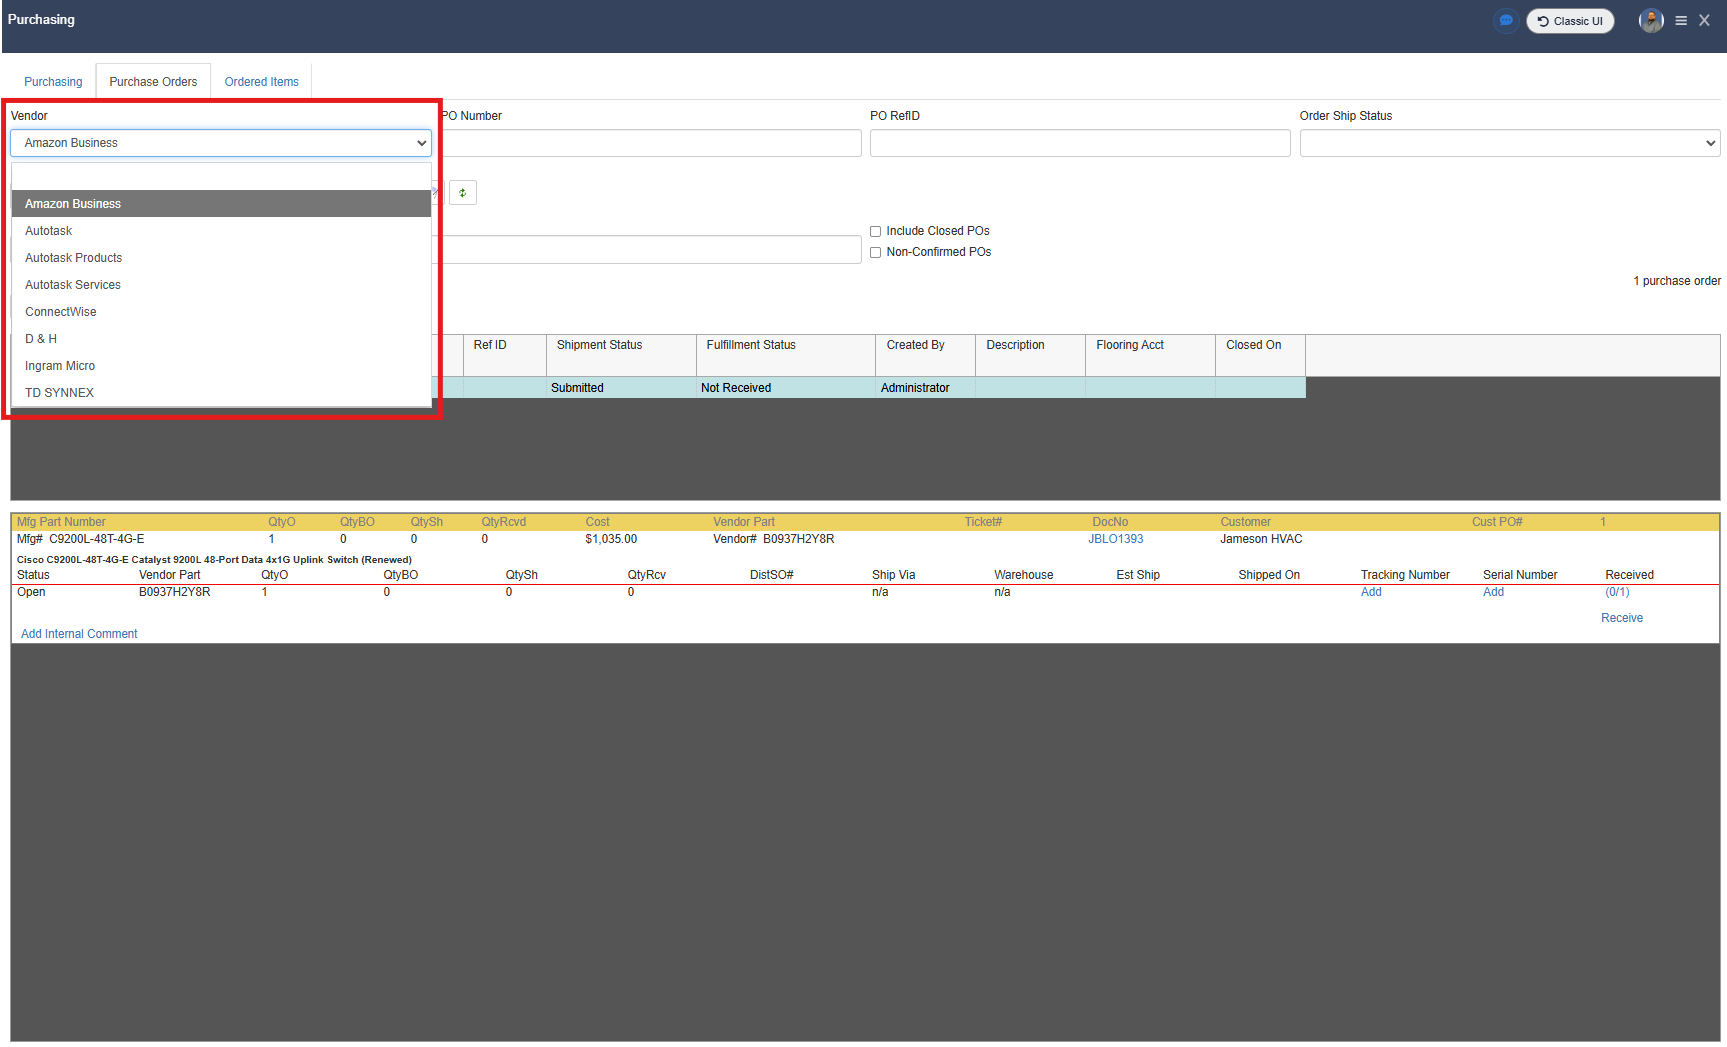1727x1047 pixels.
Task: Click the user profile avatar
Action: 1651,21
